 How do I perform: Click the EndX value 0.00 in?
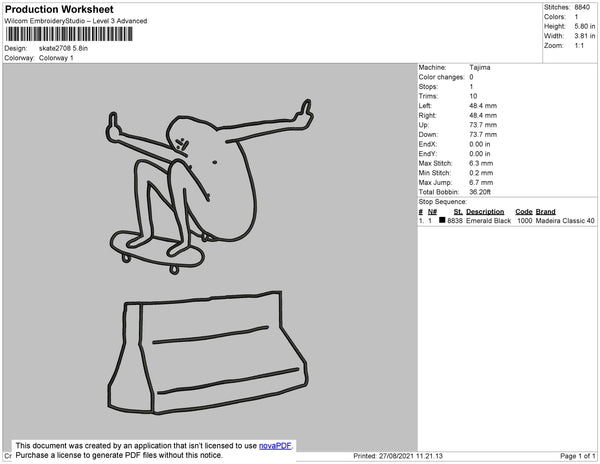(480, 144)
